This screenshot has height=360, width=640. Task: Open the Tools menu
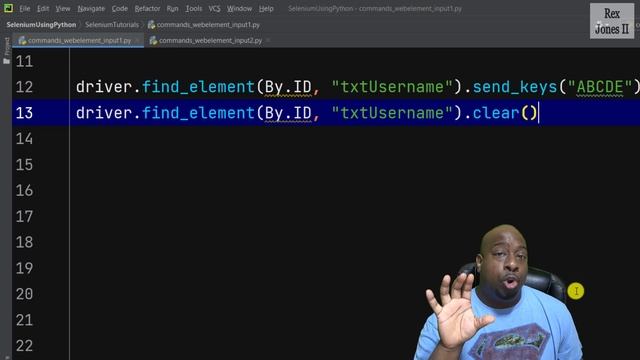click(193, 9)
